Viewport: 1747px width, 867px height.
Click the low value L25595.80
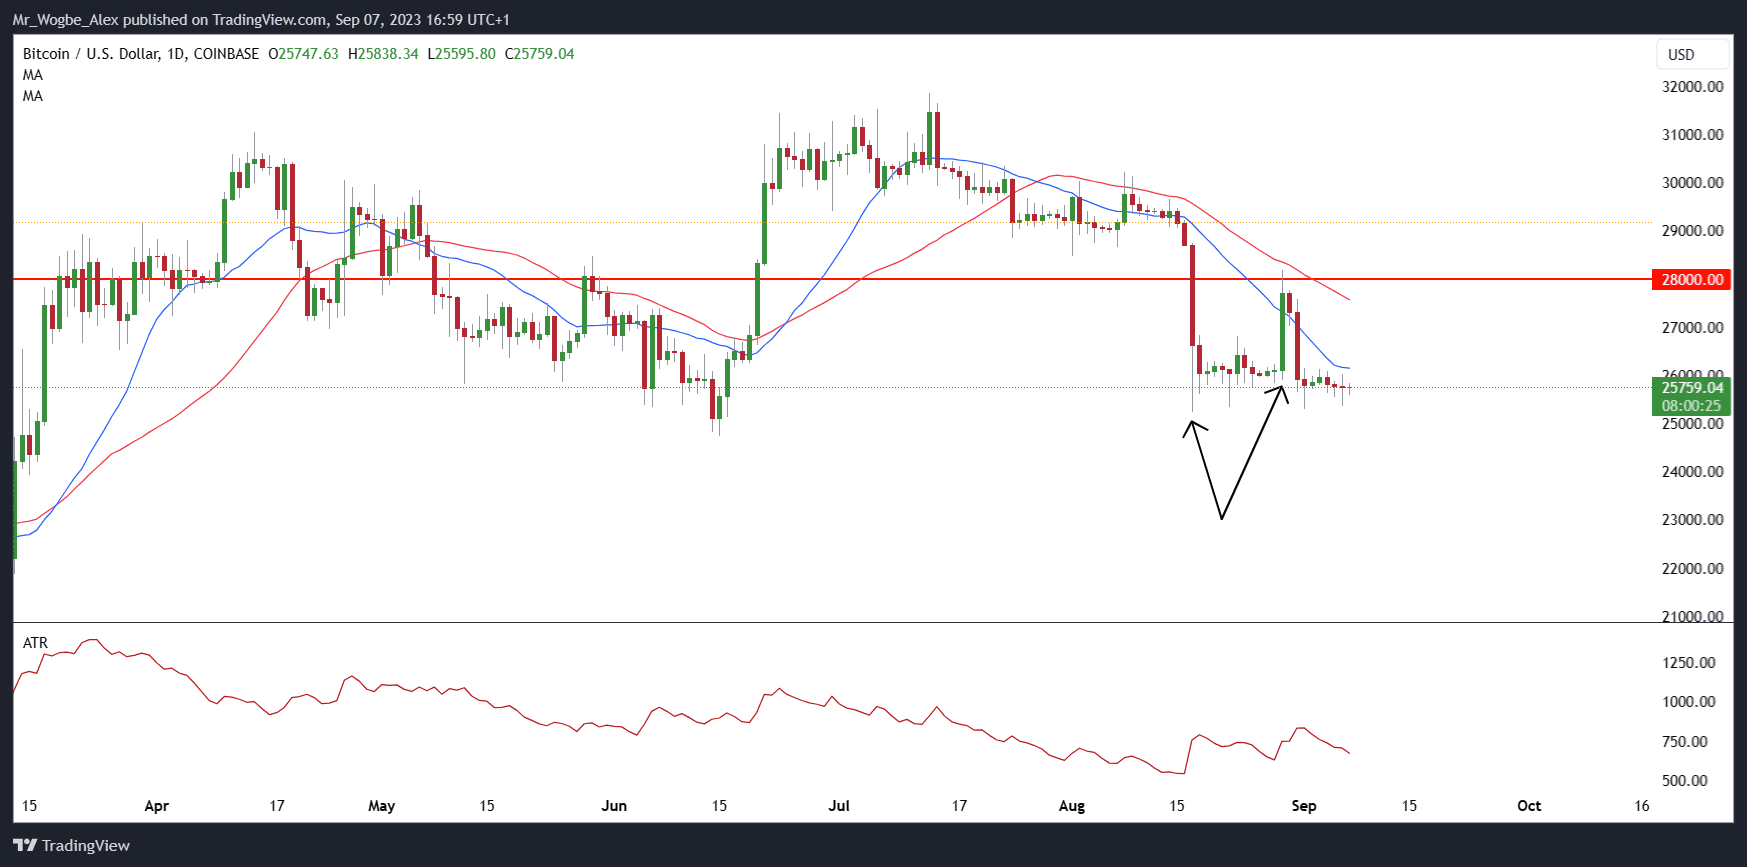461,54
